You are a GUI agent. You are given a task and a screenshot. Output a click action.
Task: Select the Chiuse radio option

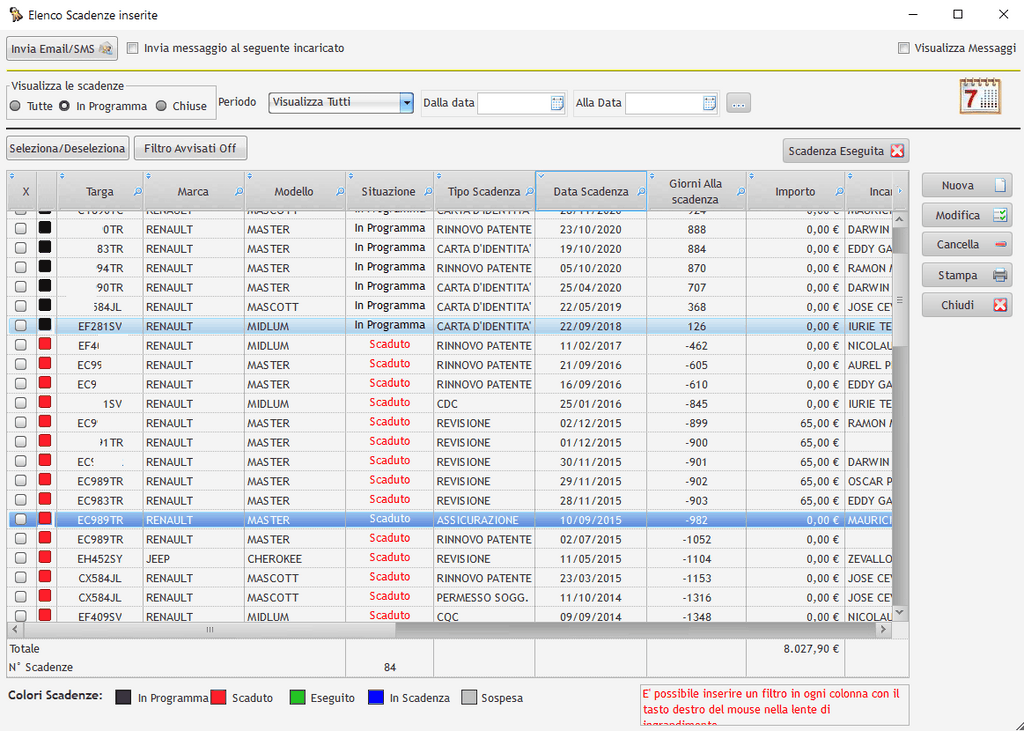tap(161, 106)
